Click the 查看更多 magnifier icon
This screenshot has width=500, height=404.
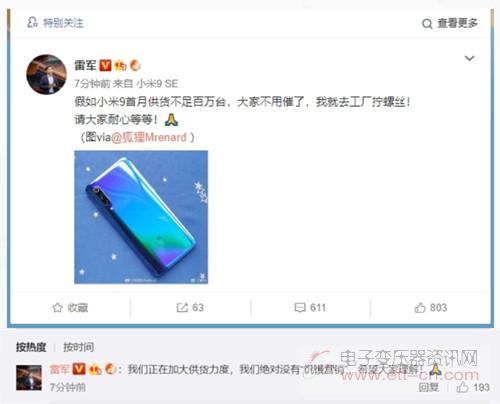(427, 24)
